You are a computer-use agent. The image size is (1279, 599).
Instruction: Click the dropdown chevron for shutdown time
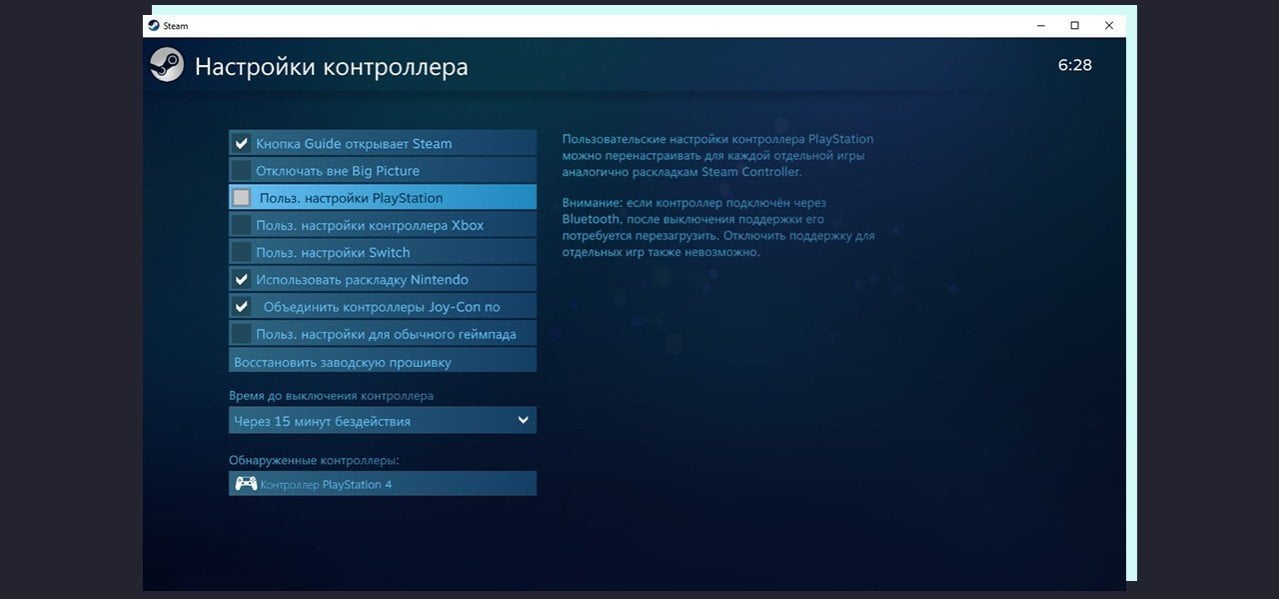coord(523,420)
